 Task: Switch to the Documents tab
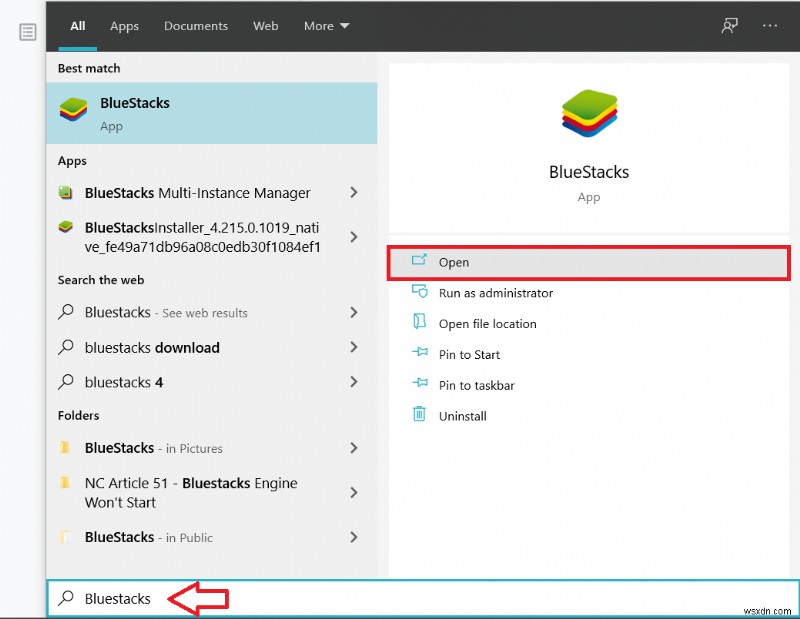196,26
